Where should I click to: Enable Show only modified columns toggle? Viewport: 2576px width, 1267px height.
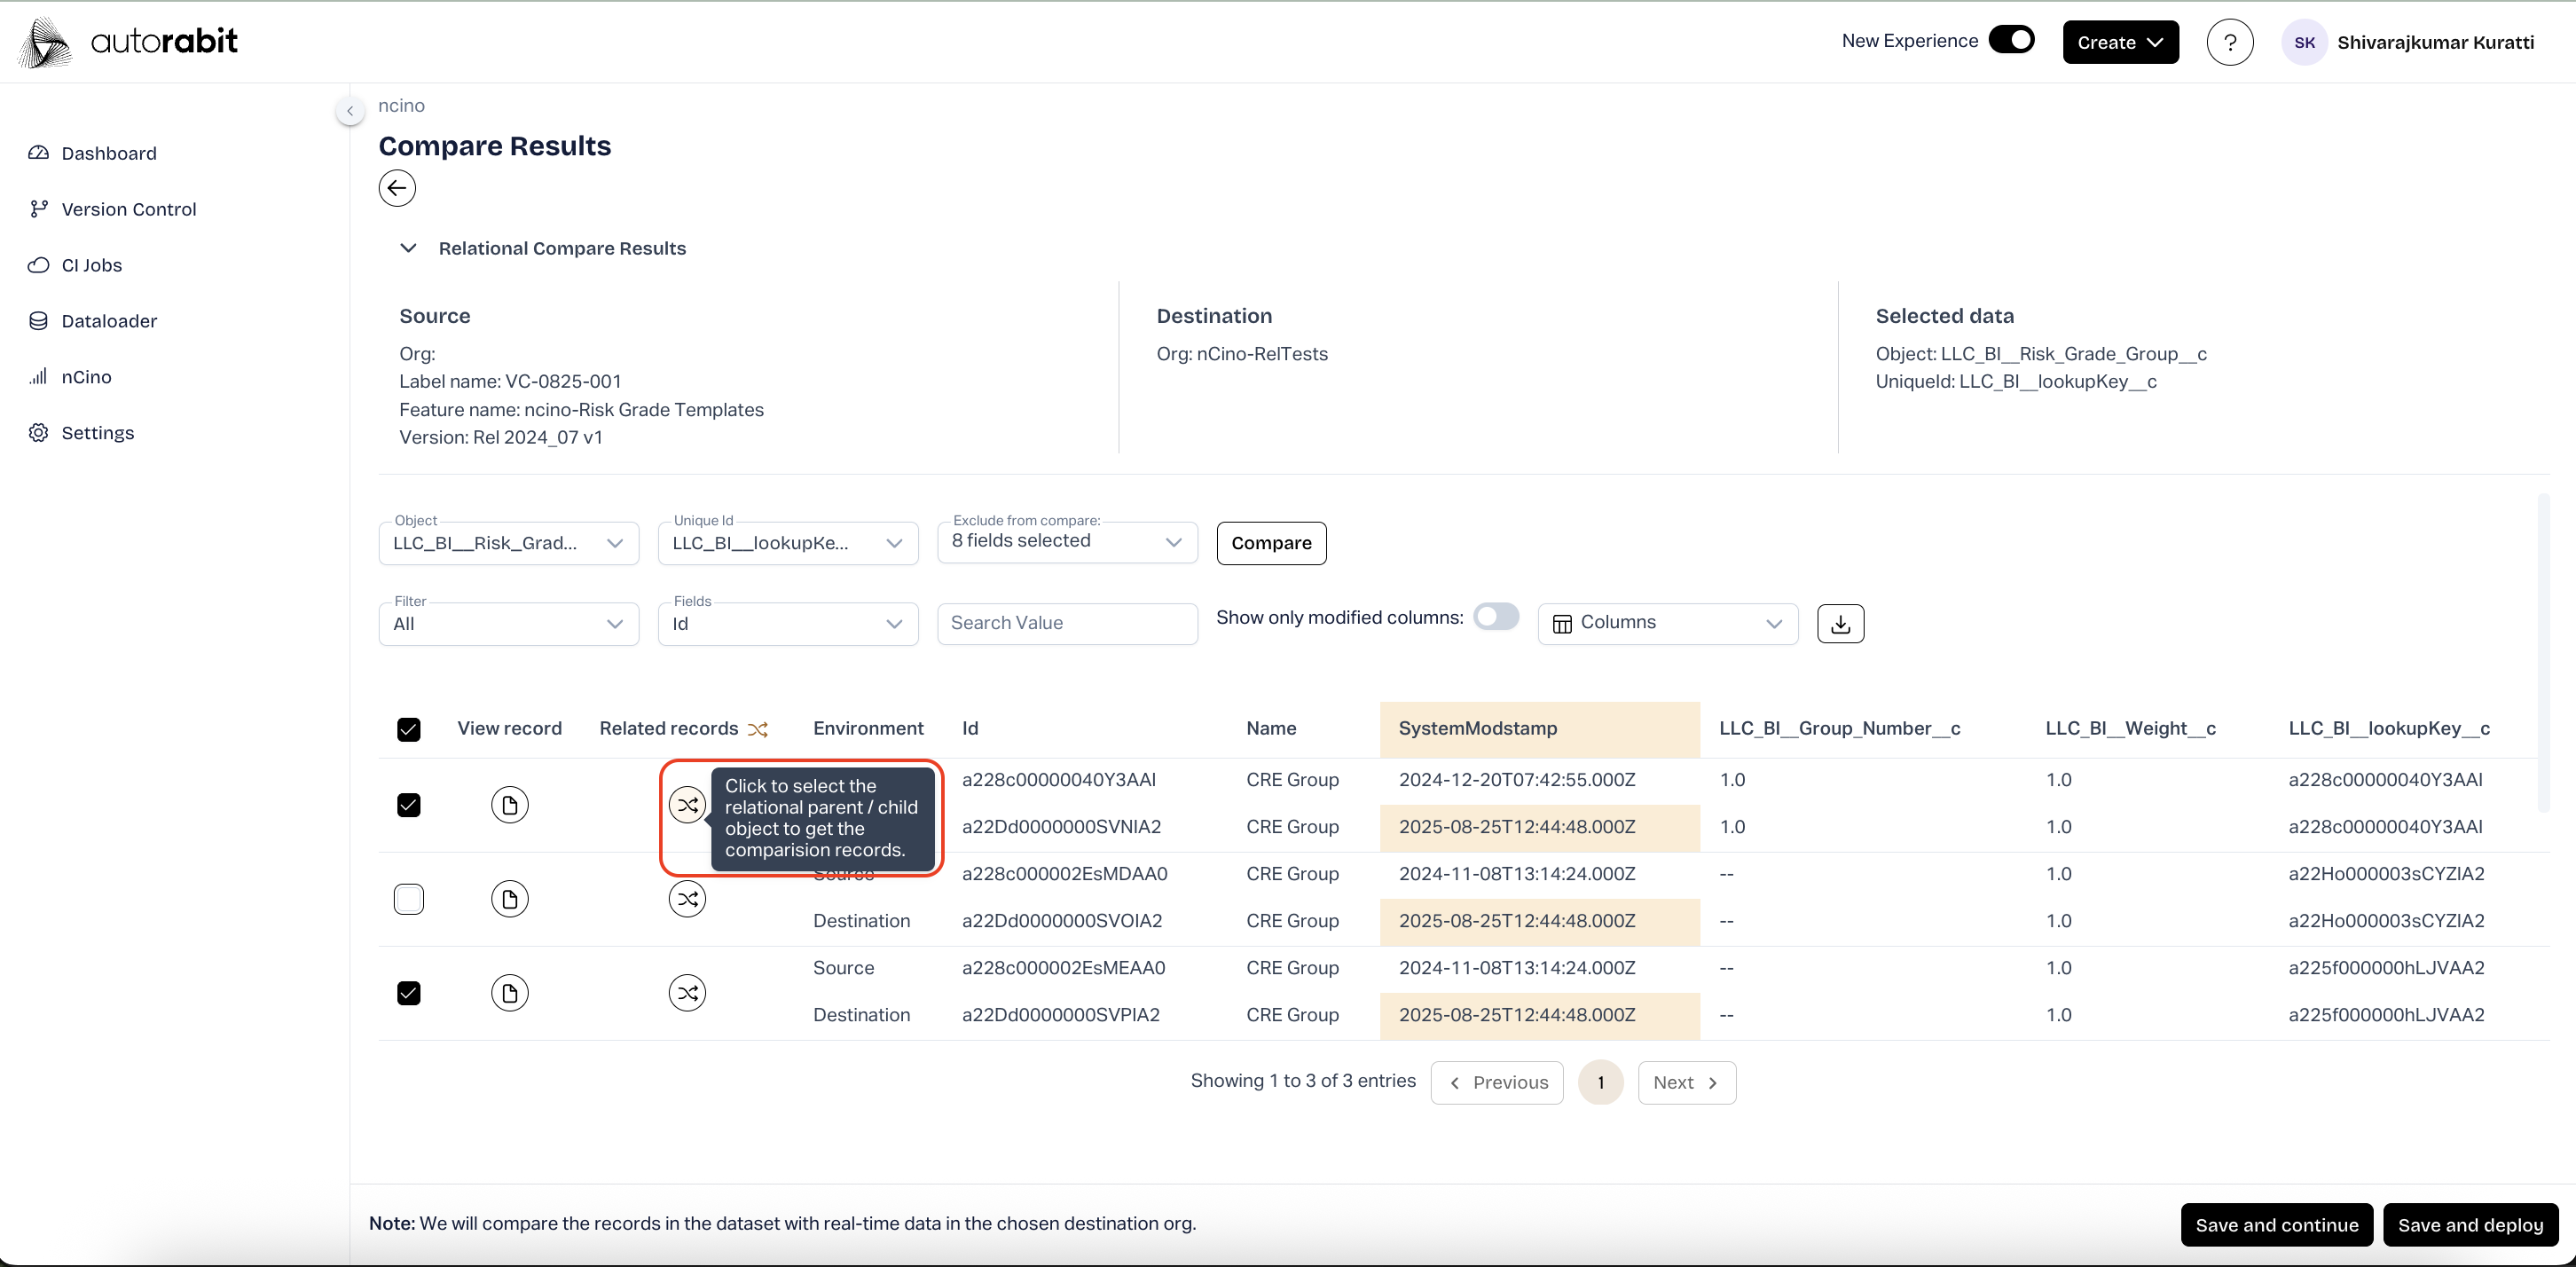1496,617
